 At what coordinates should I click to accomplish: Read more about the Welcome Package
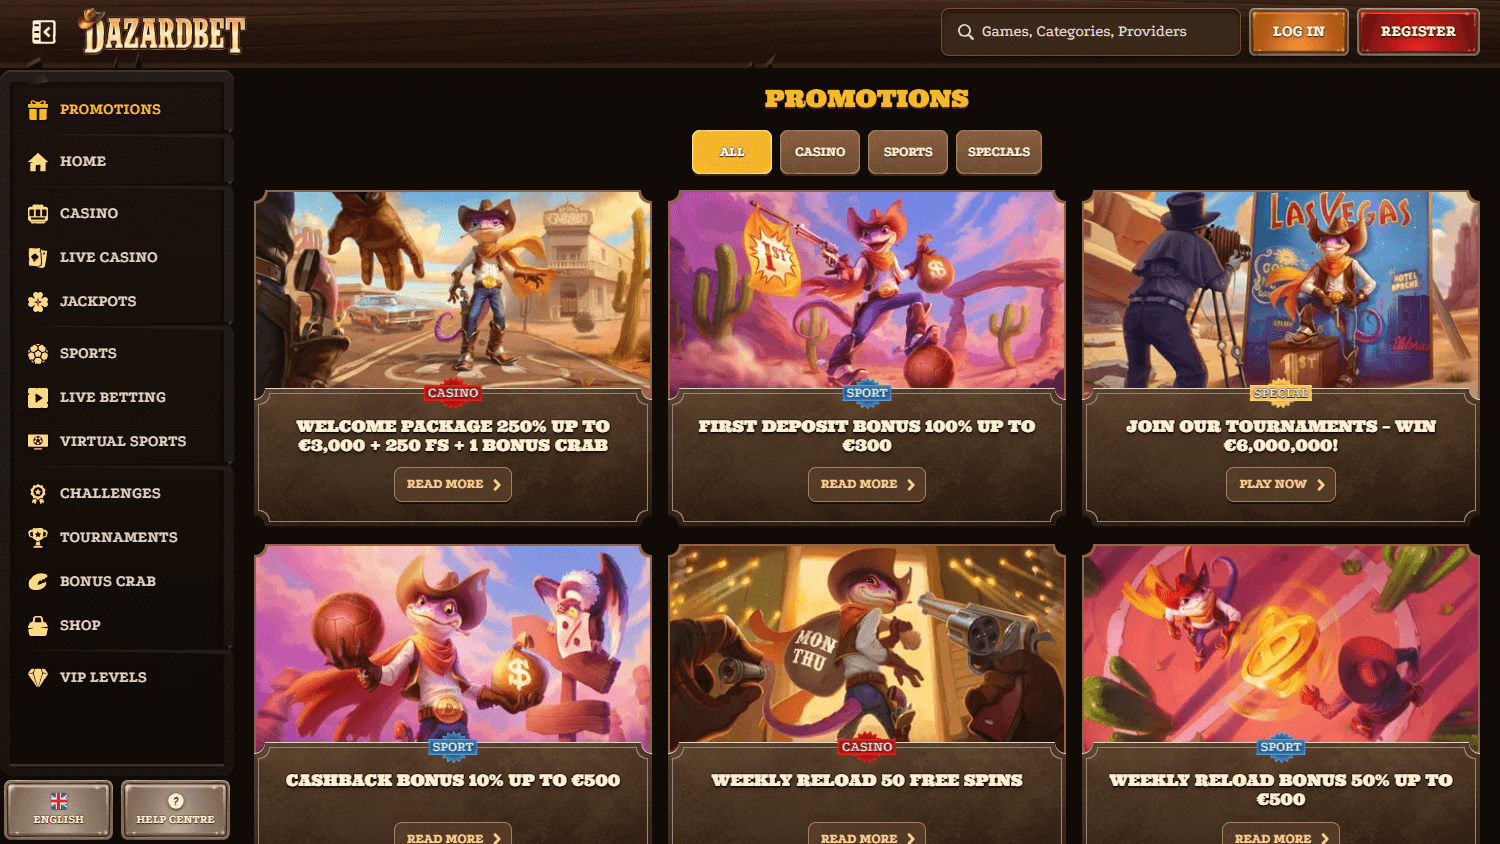coord(453,484)
